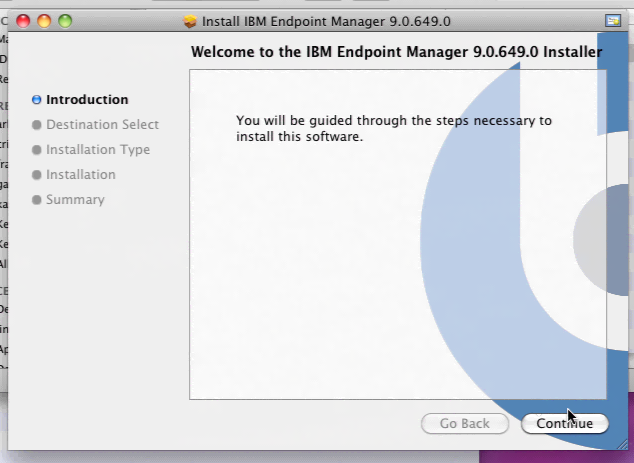Click the certificate icon at title bar right
The height and width of the screenshot is (463, 634).
[613, 21]
